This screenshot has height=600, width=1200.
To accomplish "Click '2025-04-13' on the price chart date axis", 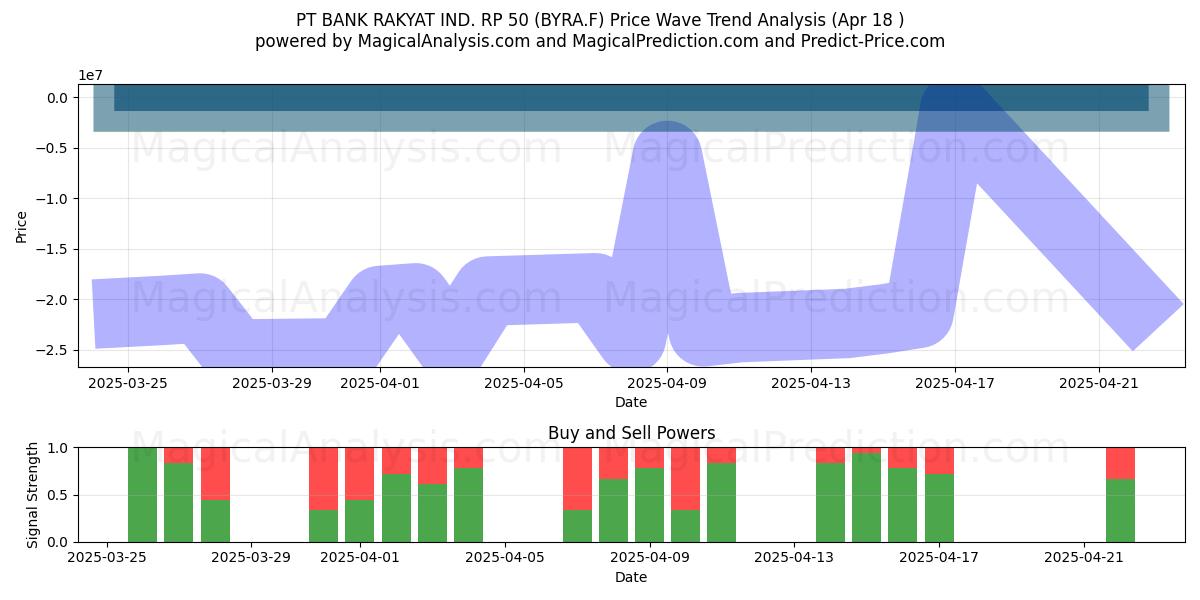I will tap(812, 382).
